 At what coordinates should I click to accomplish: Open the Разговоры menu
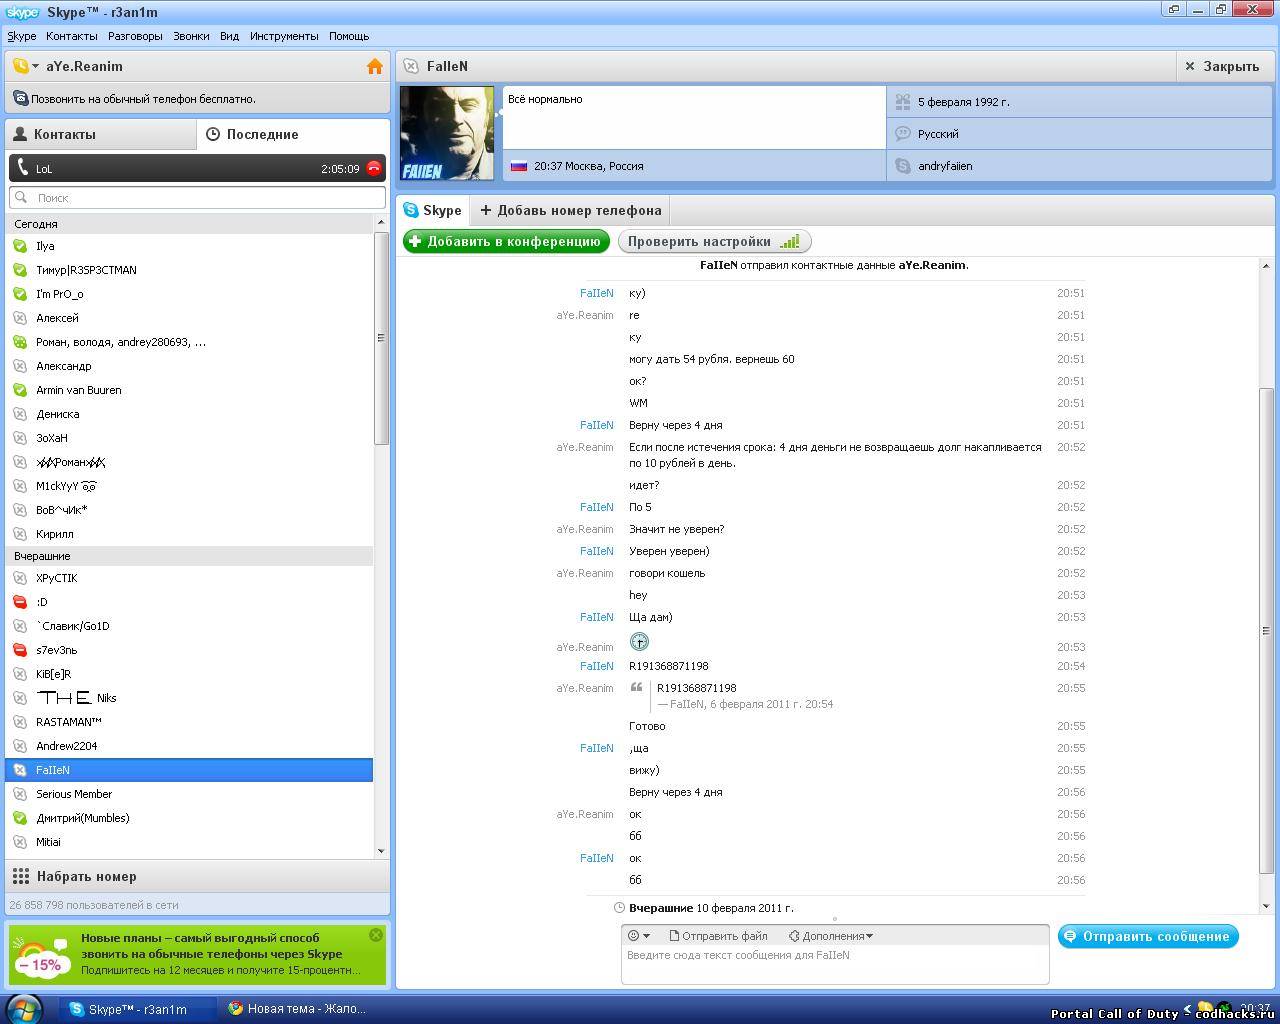pyautogui.click(x=135, y=36)
